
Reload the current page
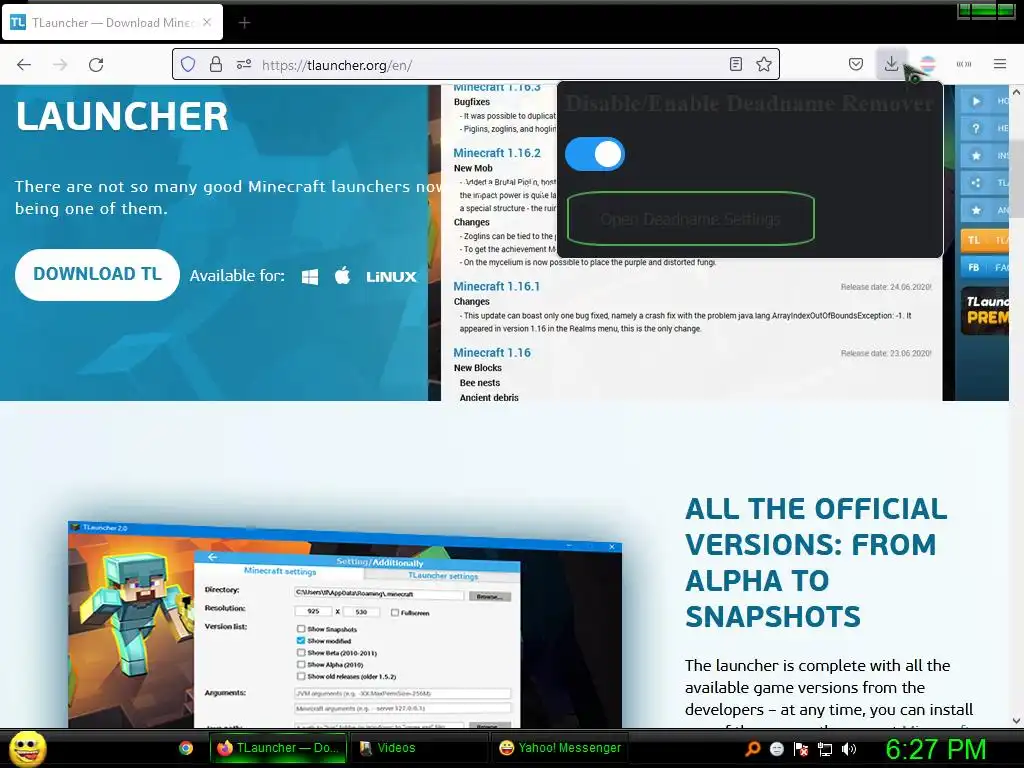96,65
